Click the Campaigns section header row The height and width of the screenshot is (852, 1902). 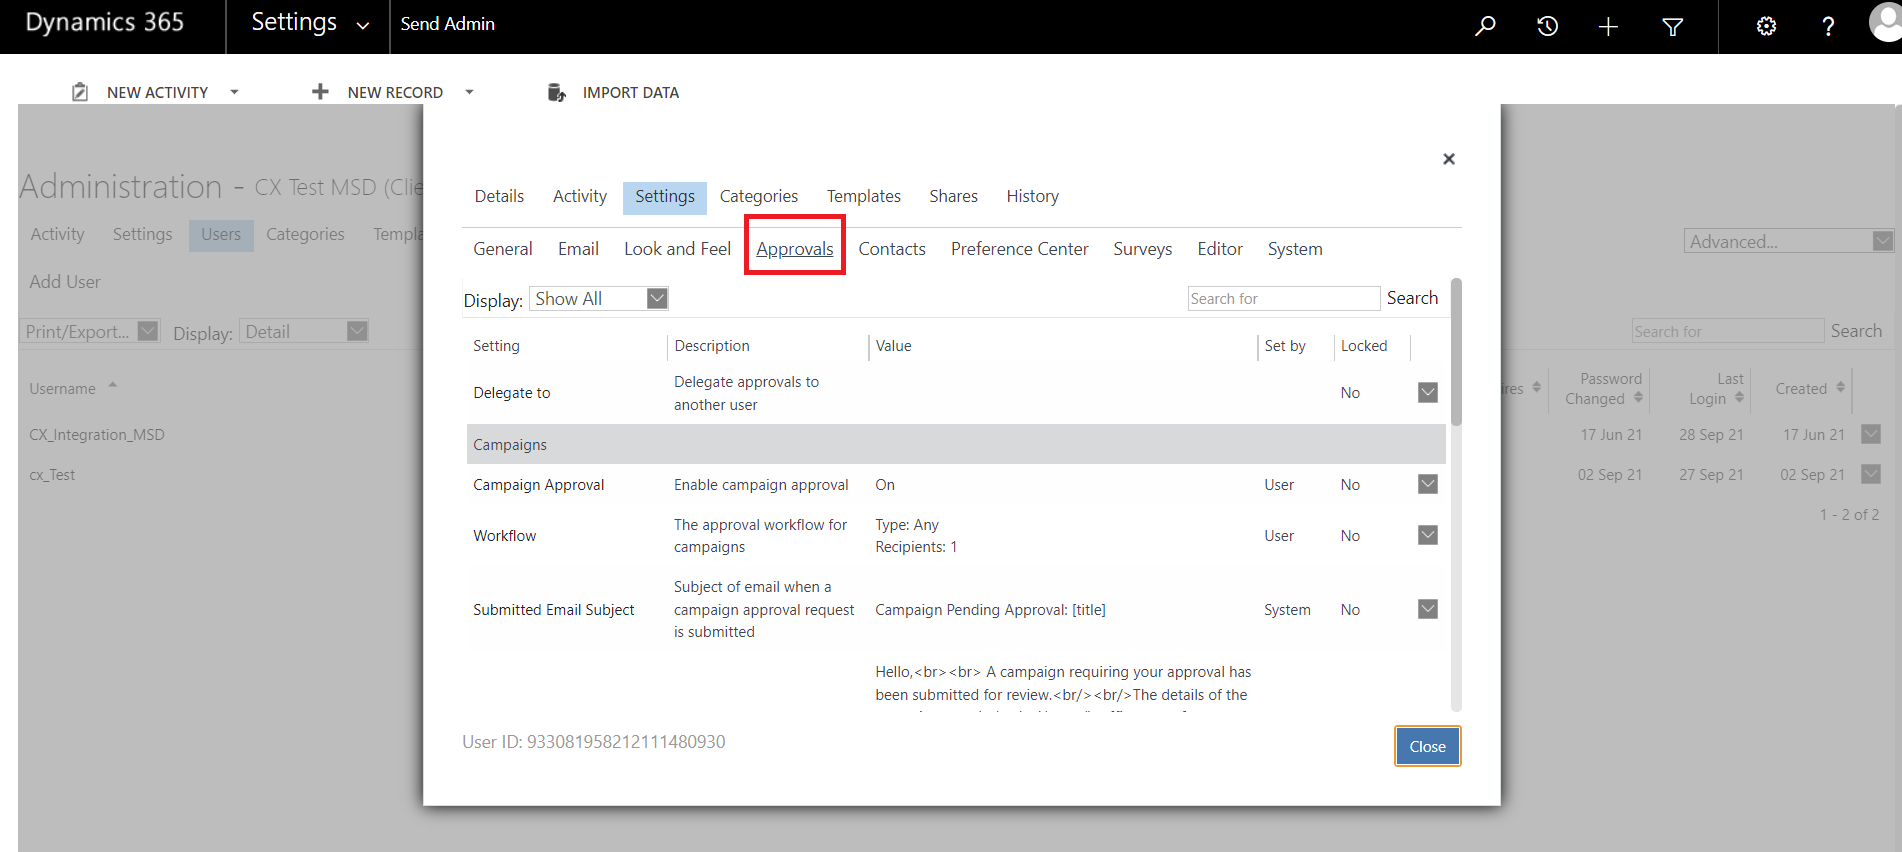pyautogui.click(x=956, y=444)
